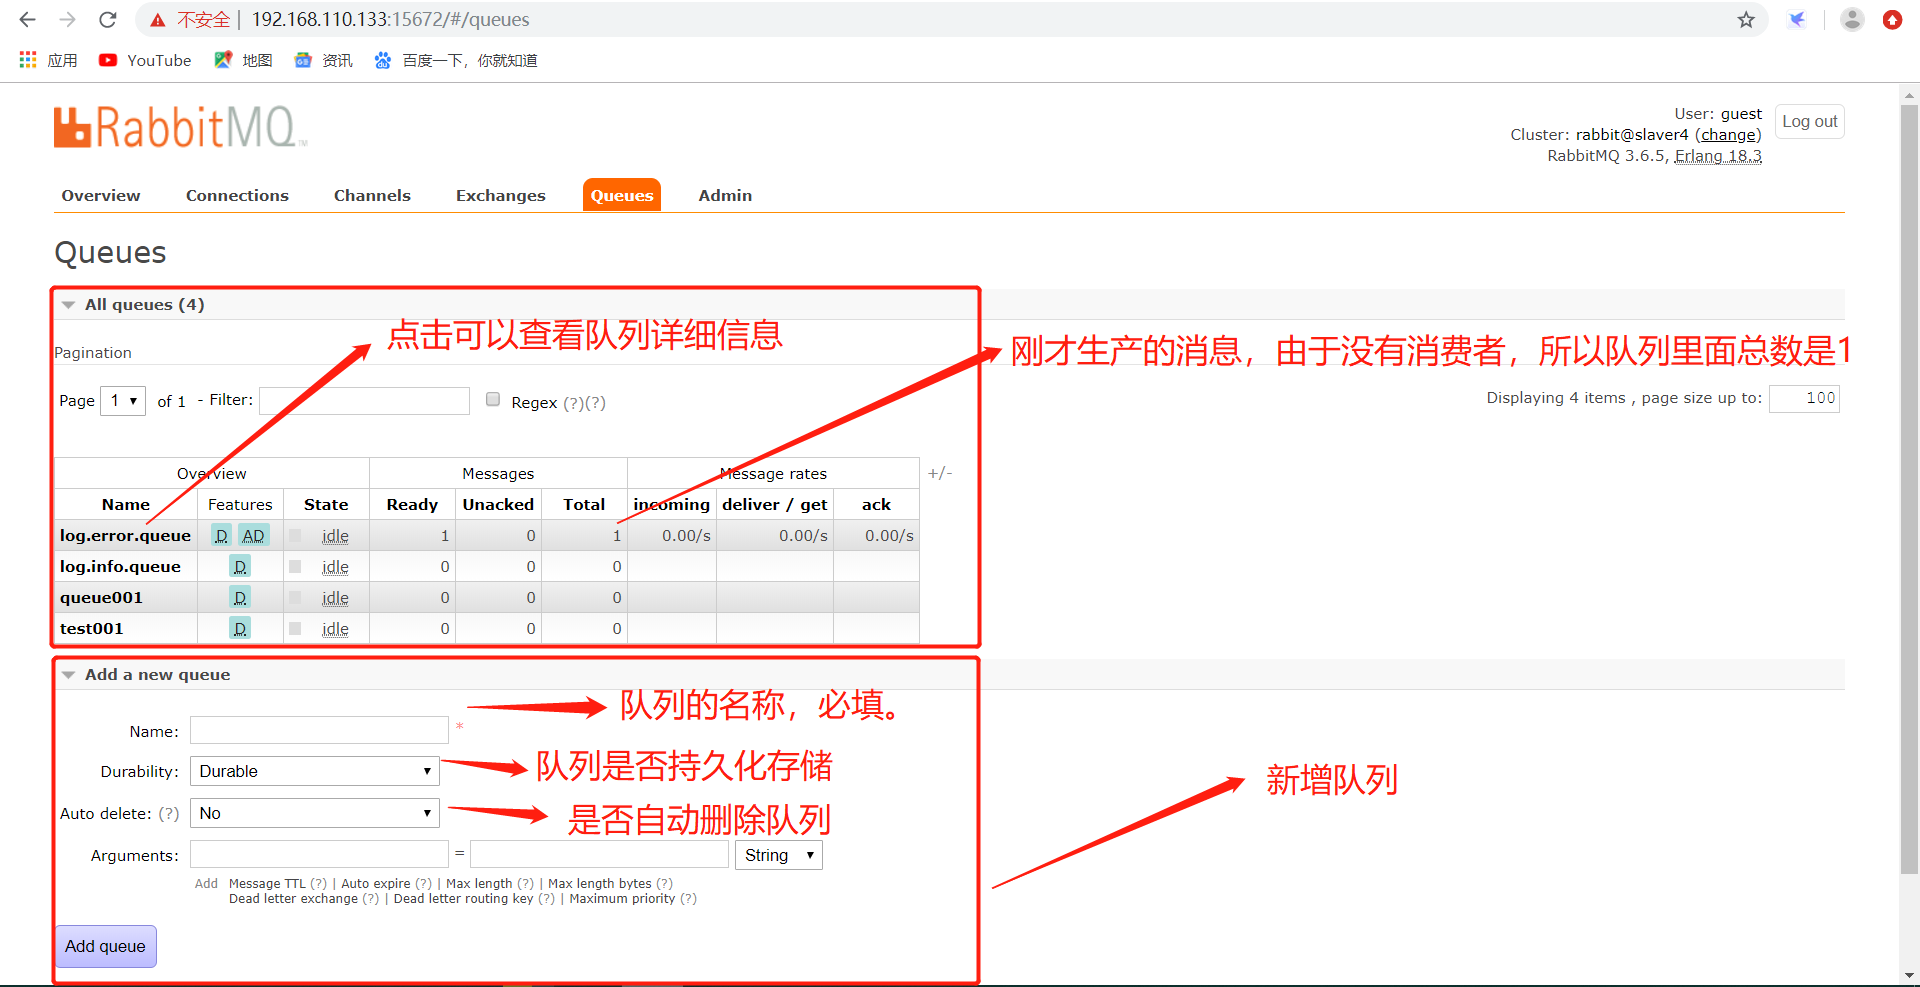
Task: Switch to the Admin tab
Action: [x=725, y=196]
